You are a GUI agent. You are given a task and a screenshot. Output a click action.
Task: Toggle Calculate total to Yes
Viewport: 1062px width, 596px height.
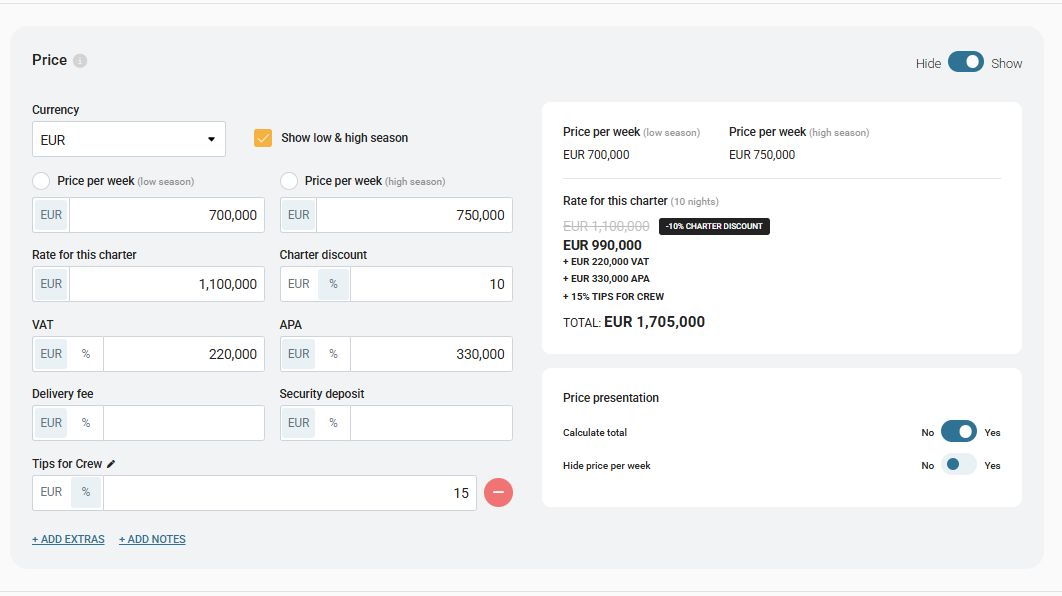coord(960,431)
